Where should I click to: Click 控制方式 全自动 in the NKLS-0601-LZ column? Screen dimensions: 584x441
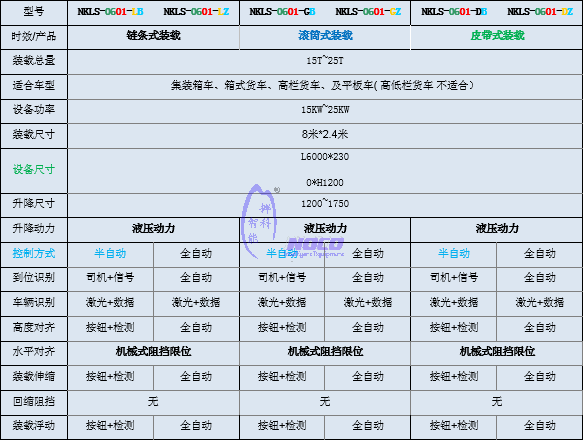[196, 254]
